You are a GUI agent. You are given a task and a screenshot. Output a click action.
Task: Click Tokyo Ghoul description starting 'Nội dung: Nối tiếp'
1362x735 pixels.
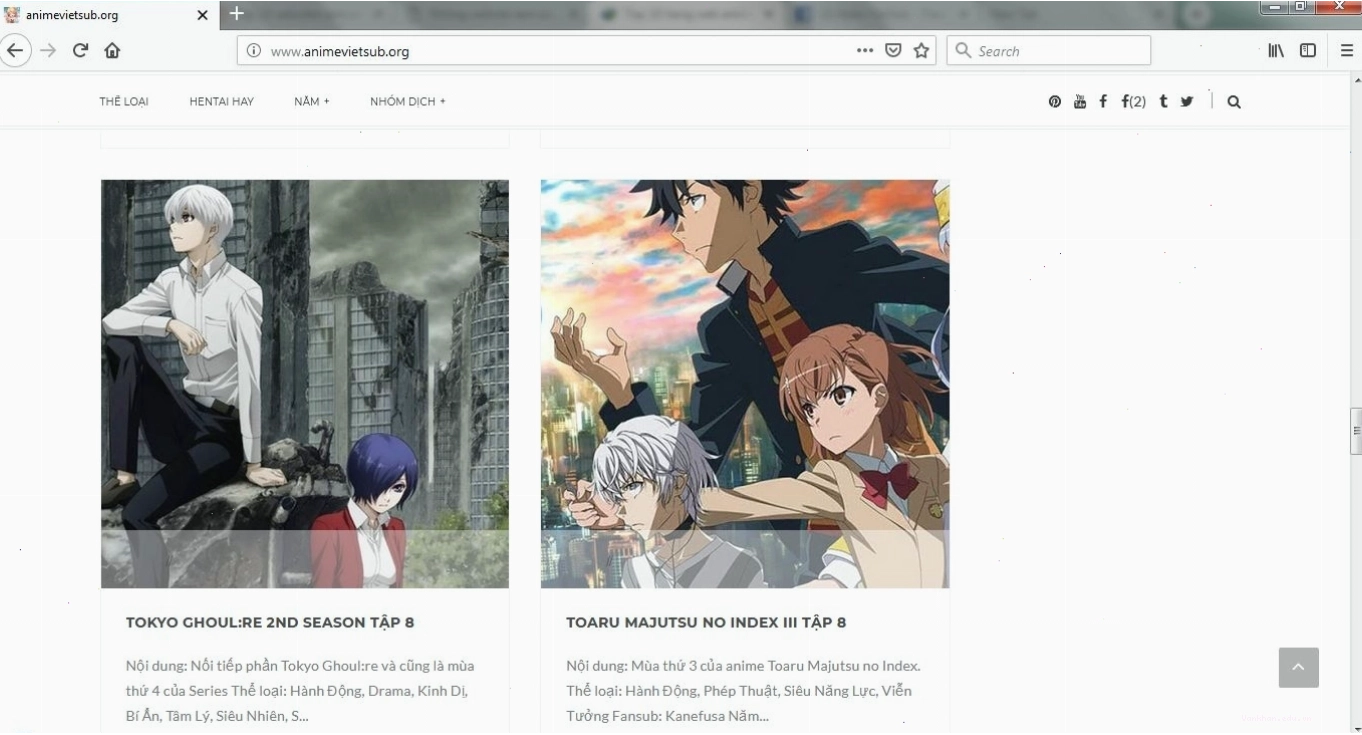coord(300,691)
